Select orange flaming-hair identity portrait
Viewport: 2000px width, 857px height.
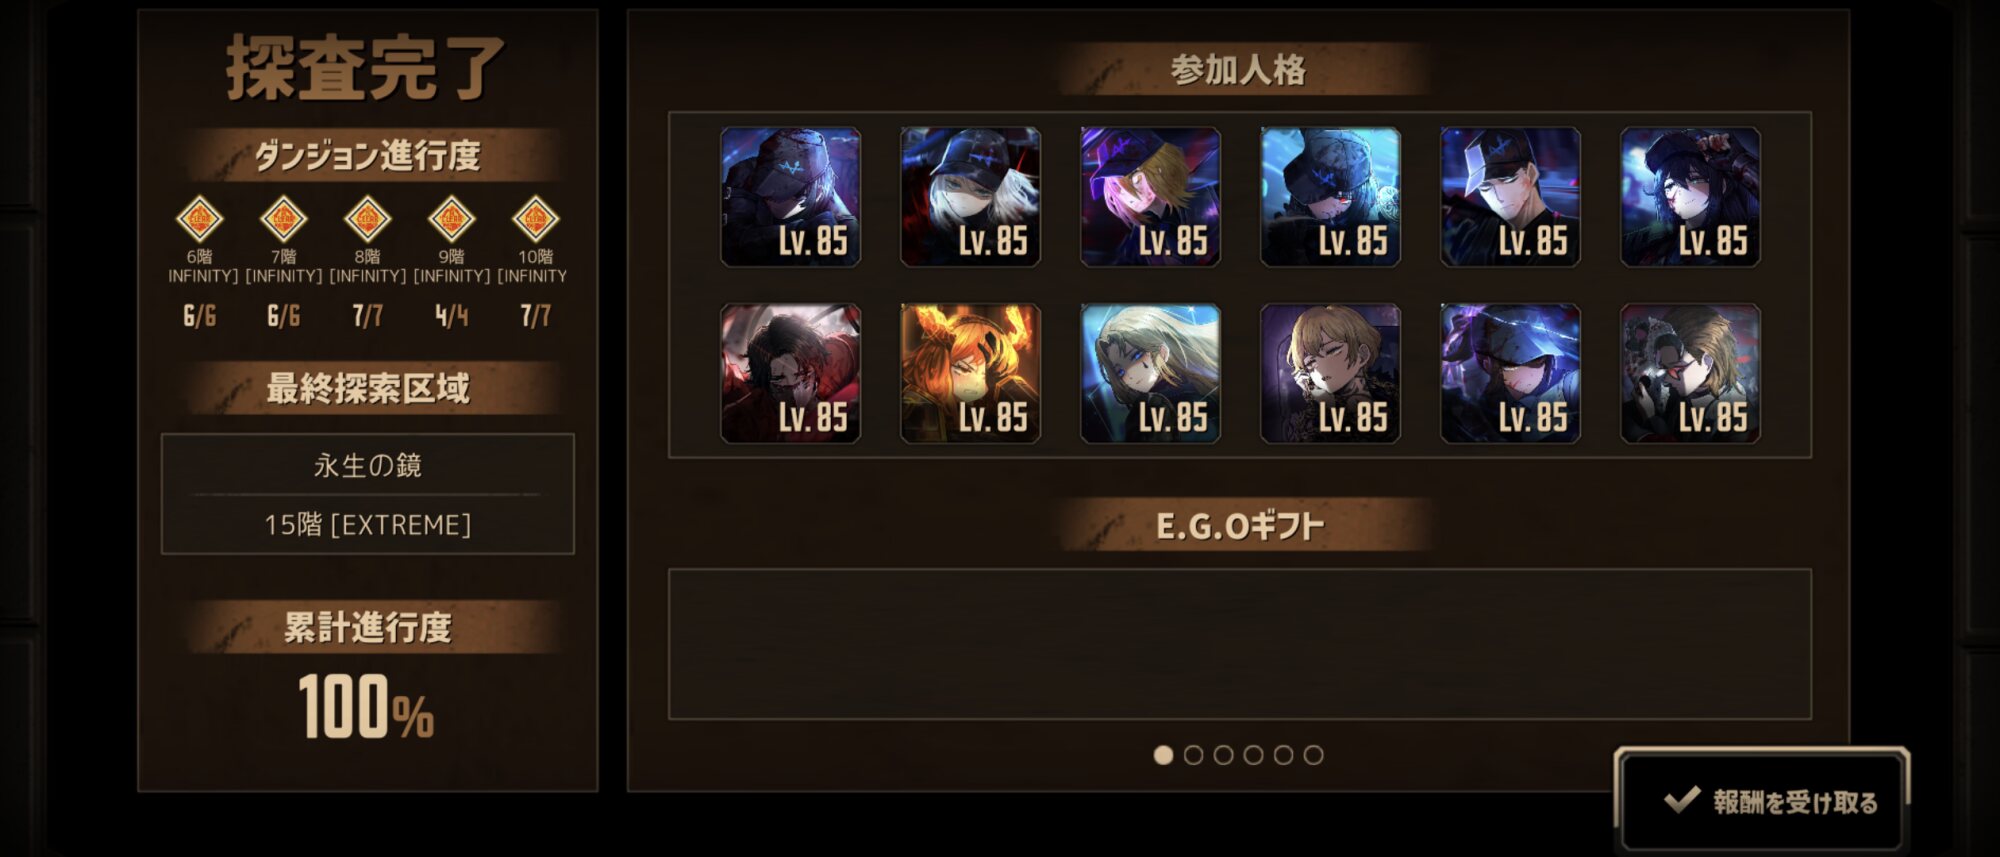(x=970, y=374)
